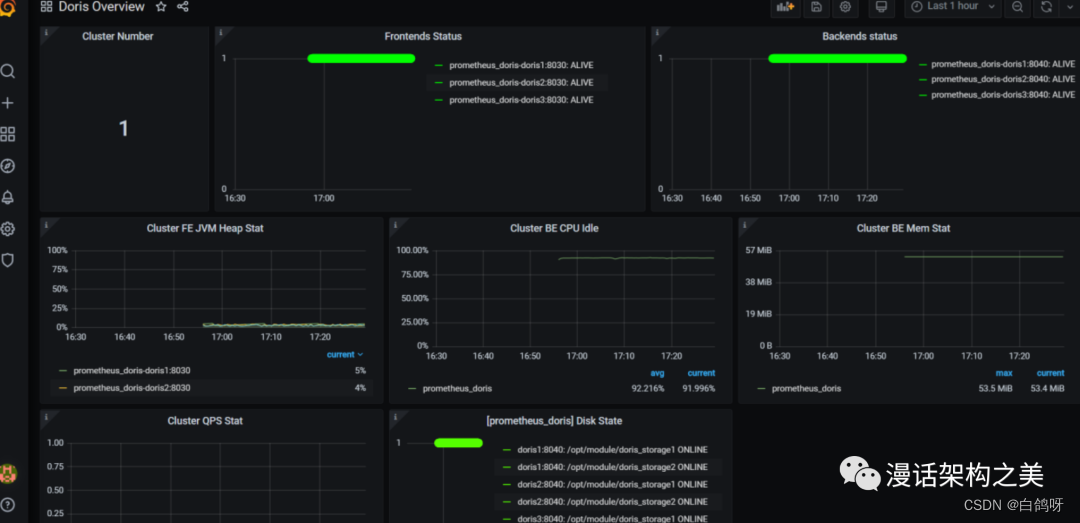Image resolution: width=1080 pixels, height=523 pixels.
Task: Click color swatch of doris2:8030 in JVM legend
Action: pyautogui.click(x=63, y=388)
